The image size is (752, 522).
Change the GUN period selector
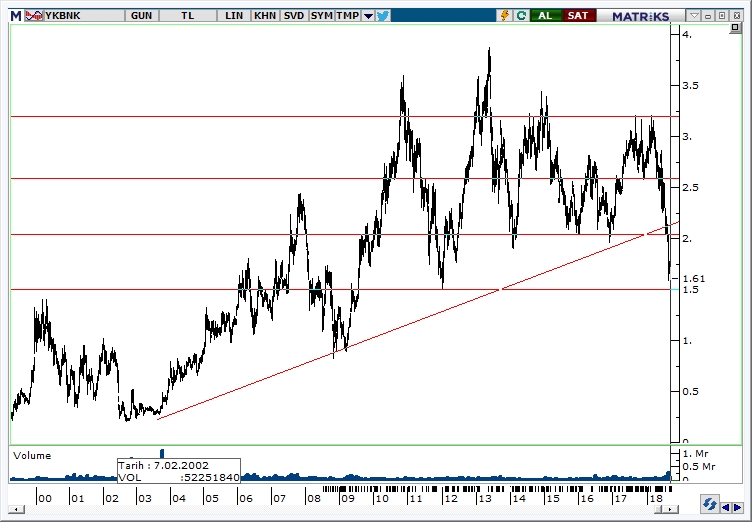141,16
